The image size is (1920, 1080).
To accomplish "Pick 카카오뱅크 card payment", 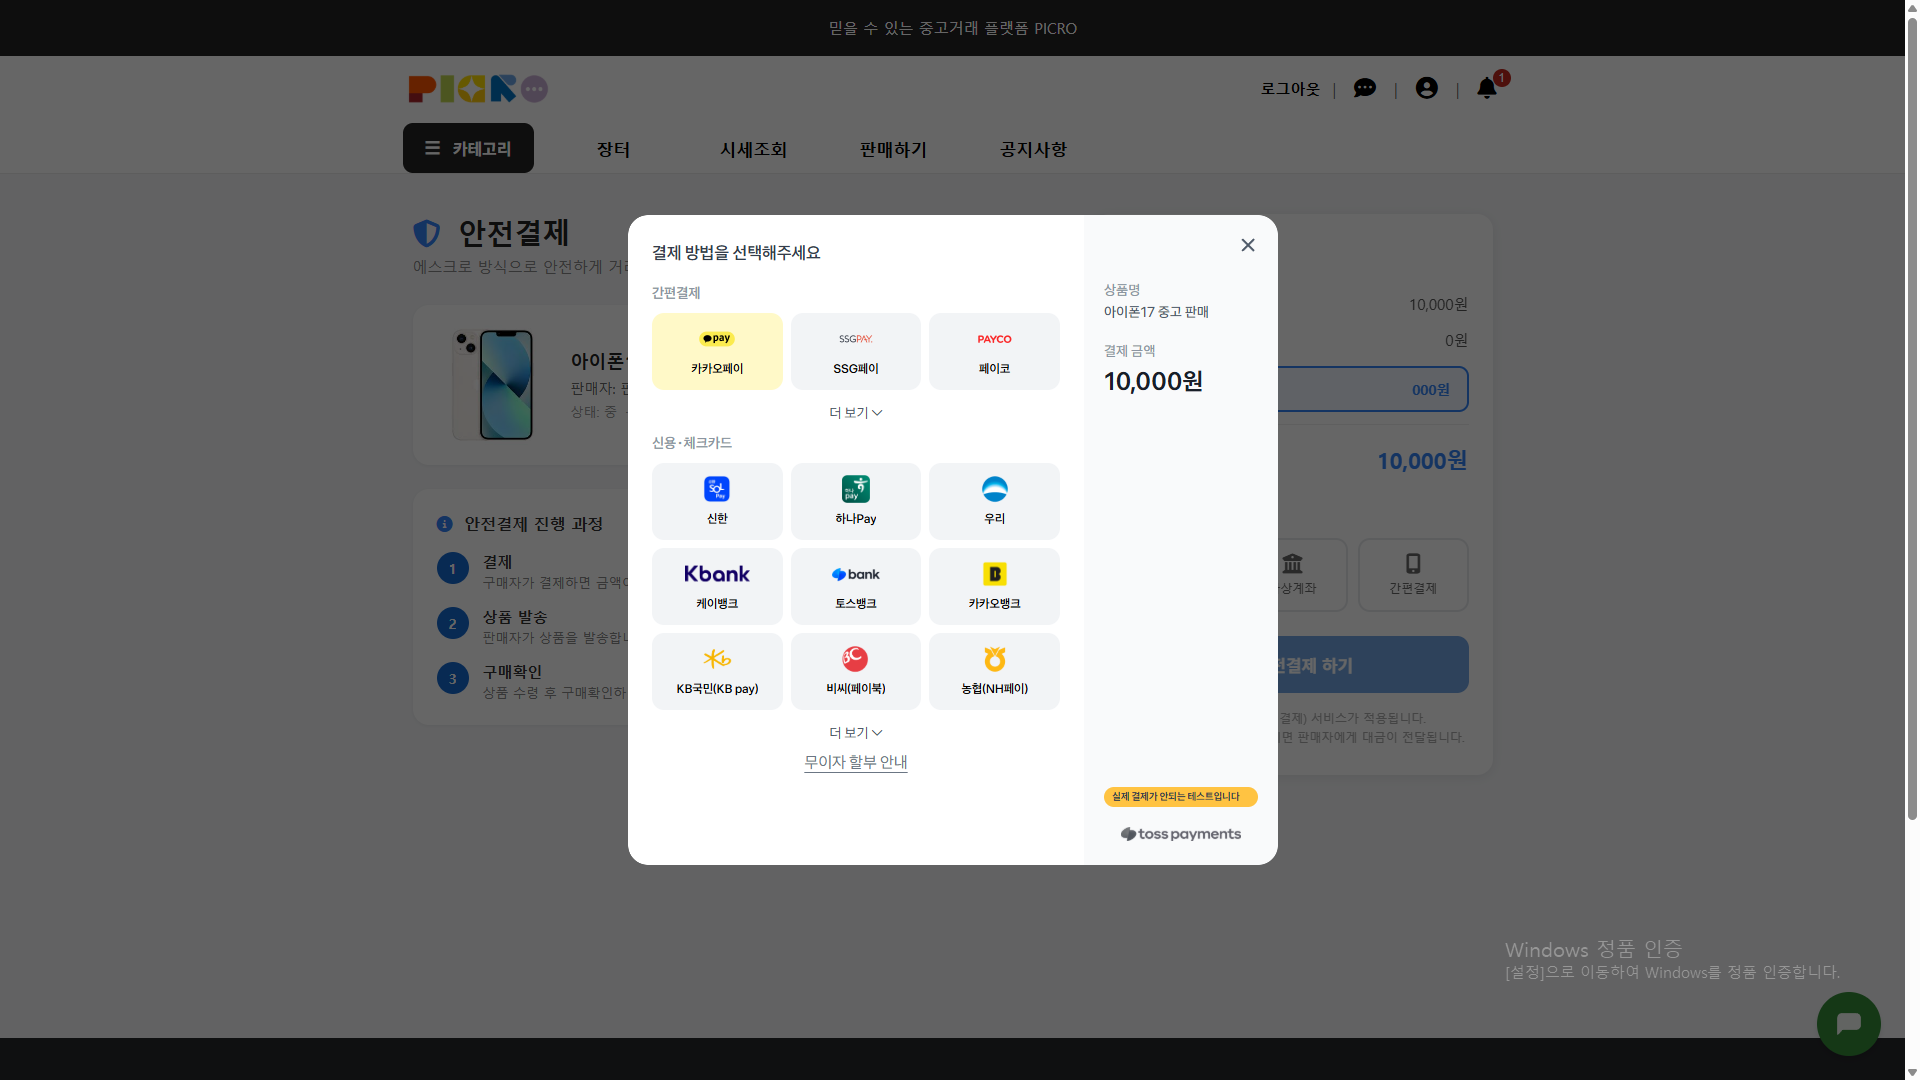I will click(x=994, y=586).
